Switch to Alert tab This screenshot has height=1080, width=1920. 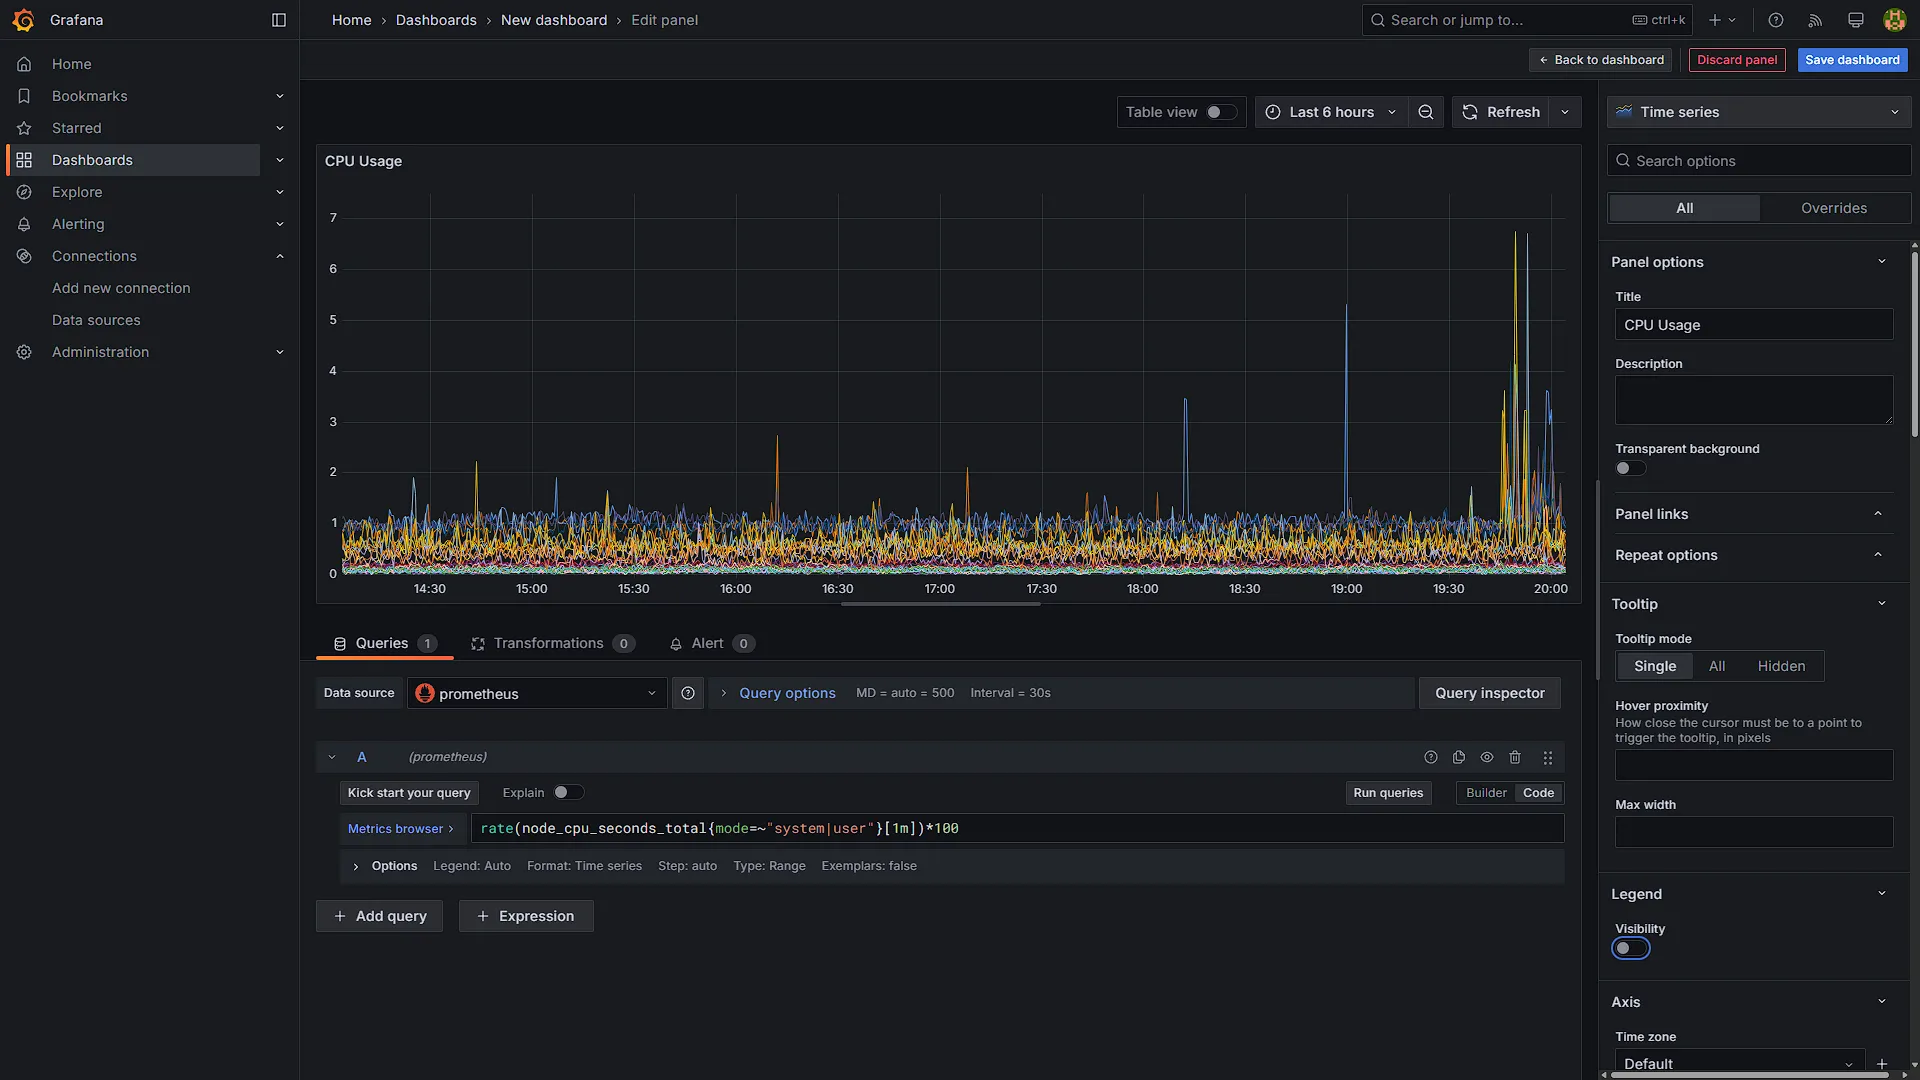coord(711,643)
